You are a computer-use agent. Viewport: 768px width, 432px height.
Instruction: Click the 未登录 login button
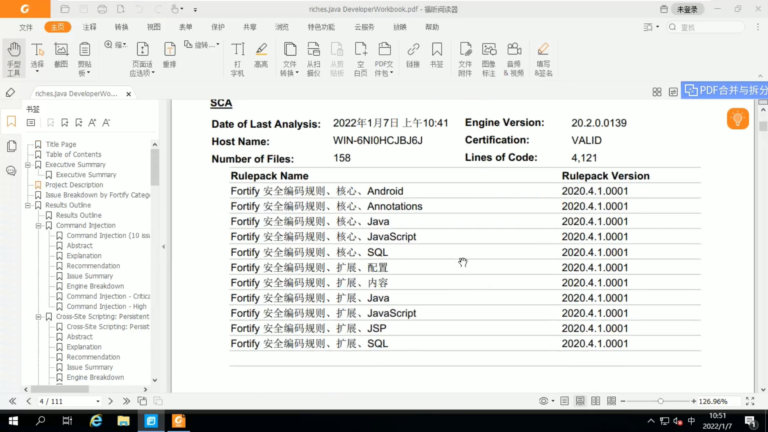tap(687, 9)
